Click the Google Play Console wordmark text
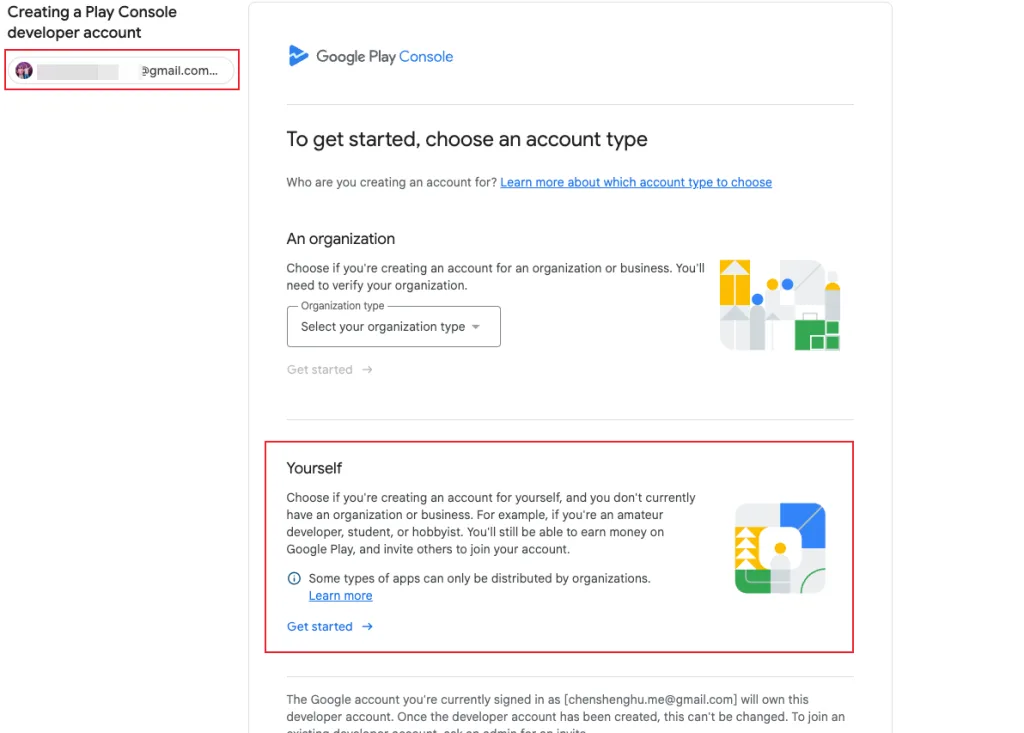Image resolution: width=1024 pixels, height=733 pixels. click(x=384, y=57)
